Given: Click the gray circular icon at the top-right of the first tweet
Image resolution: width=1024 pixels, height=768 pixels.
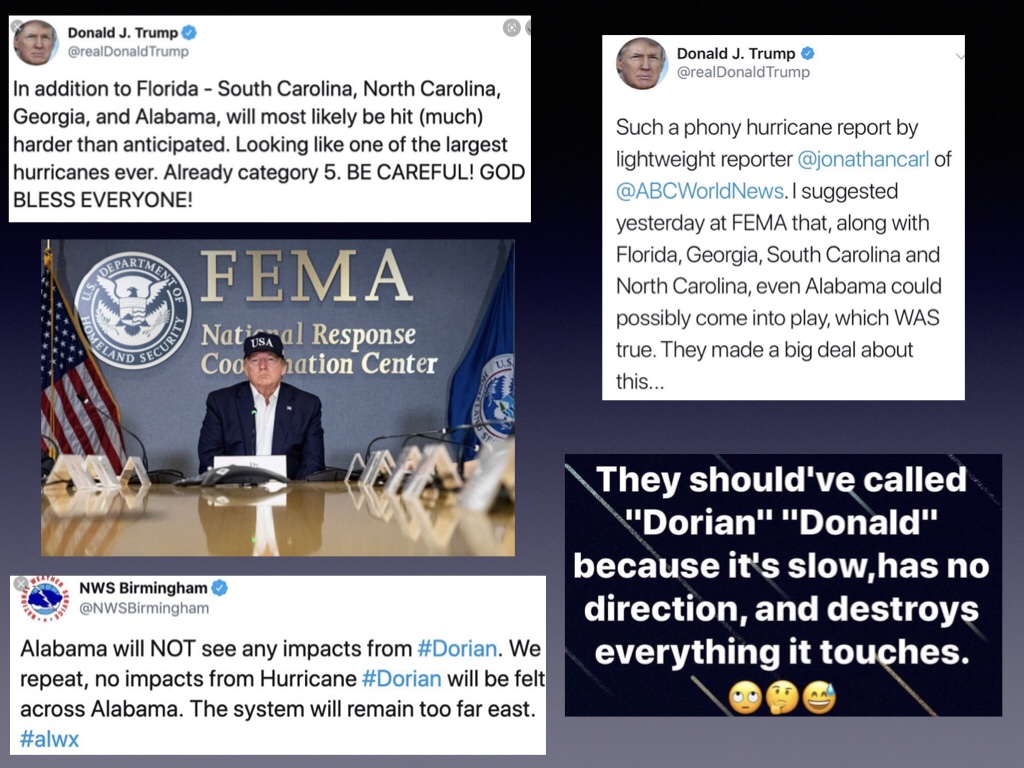Looking at the screenshot, I should point(512,28).
